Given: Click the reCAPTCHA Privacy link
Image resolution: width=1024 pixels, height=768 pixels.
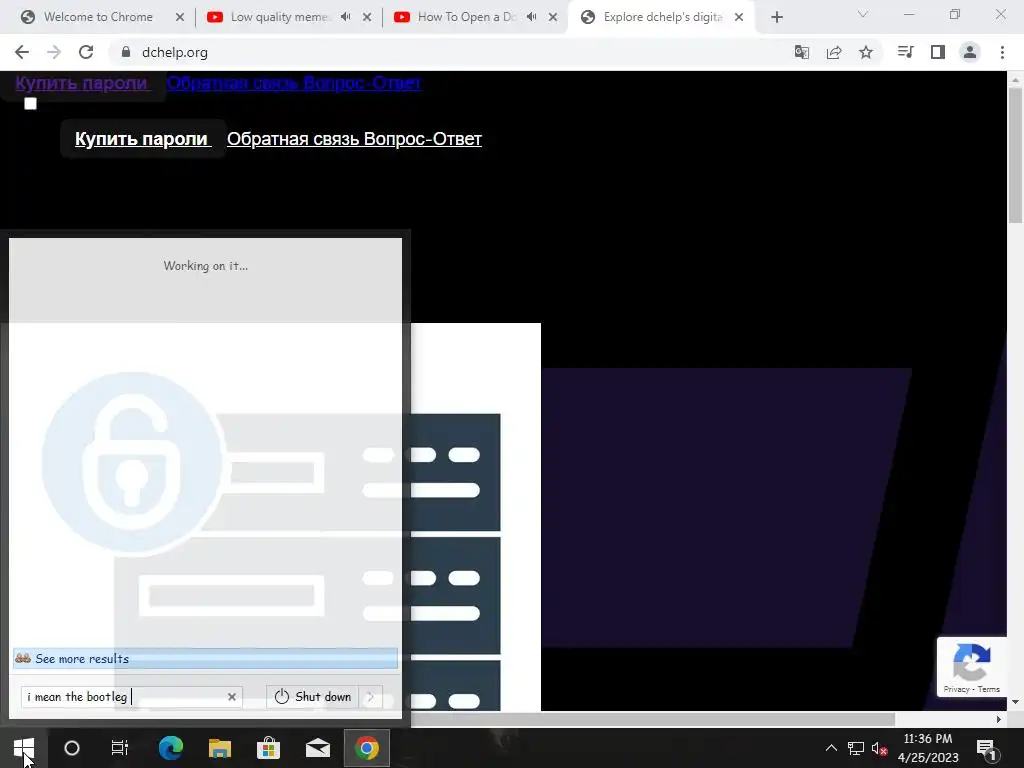Looking at the screenshot, I should coord(956,689).
